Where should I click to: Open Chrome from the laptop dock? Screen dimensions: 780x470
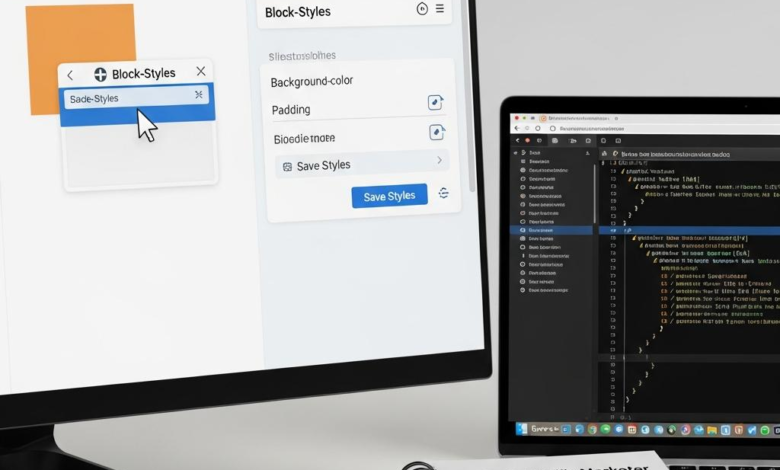click(x=592, y=430)
